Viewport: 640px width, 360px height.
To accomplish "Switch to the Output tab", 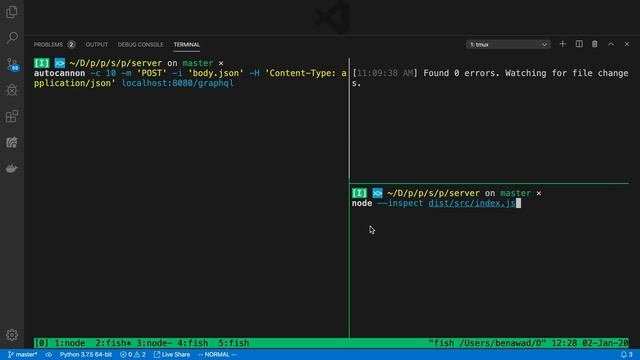I will [x=97, y=44].
